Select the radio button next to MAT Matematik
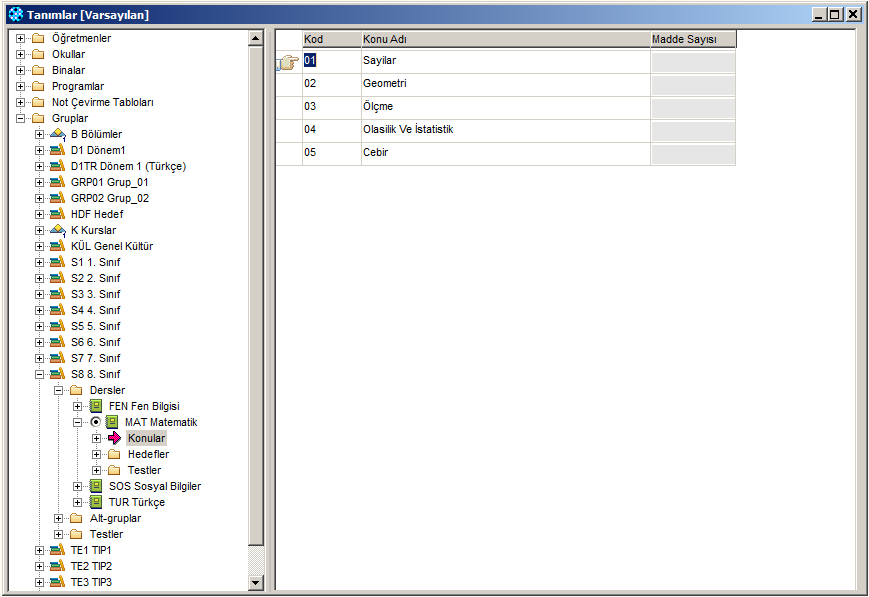Viewport: 869px width, 597px height. pos(95,422)
